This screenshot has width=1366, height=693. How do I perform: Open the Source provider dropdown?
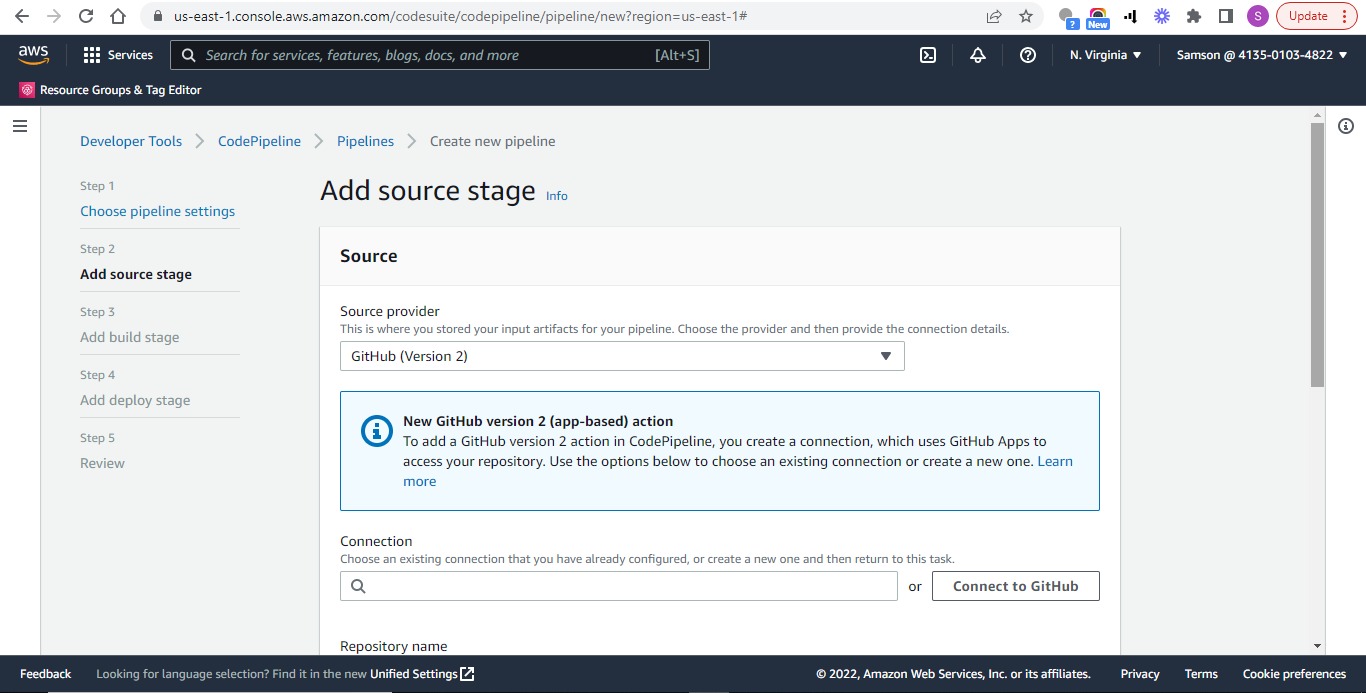pos(622,356)
